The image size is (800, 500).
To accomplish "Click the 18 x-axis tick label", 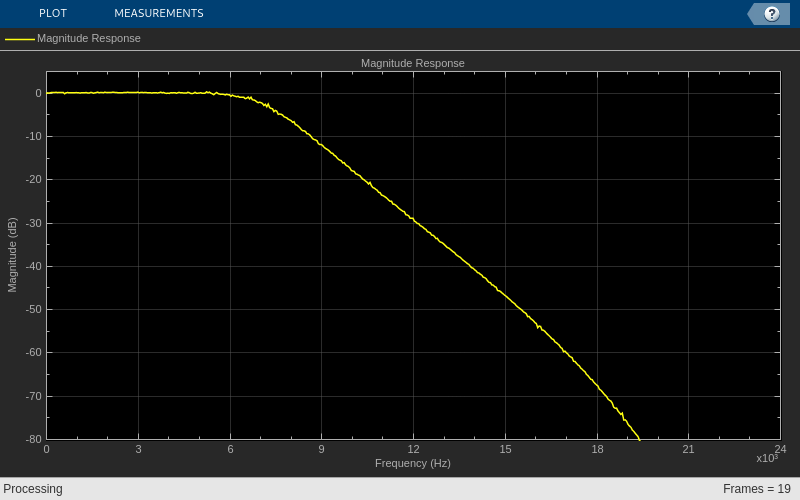I will 597,449.
